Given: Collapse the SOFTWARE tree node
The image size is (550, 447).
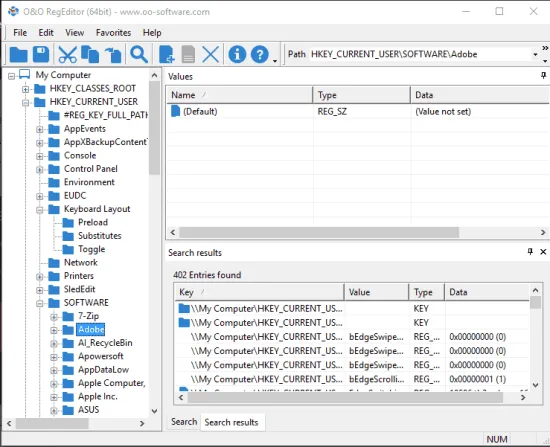Looking at the screenshot, I should 40,303.
